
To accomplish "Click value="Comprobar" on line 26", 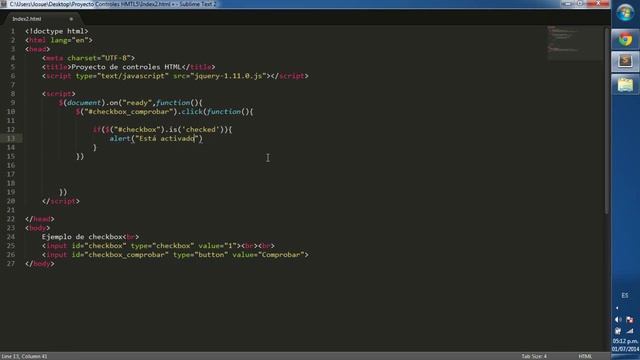I will 268,255.
